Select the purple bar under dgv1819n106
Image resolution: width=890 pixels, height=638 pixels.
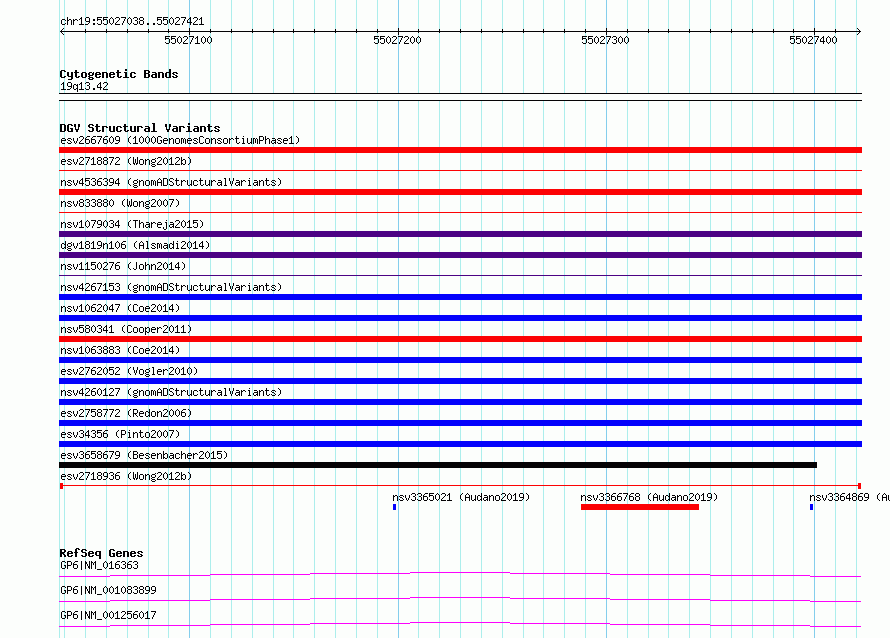pyautogui.click(x=460, y=255)
